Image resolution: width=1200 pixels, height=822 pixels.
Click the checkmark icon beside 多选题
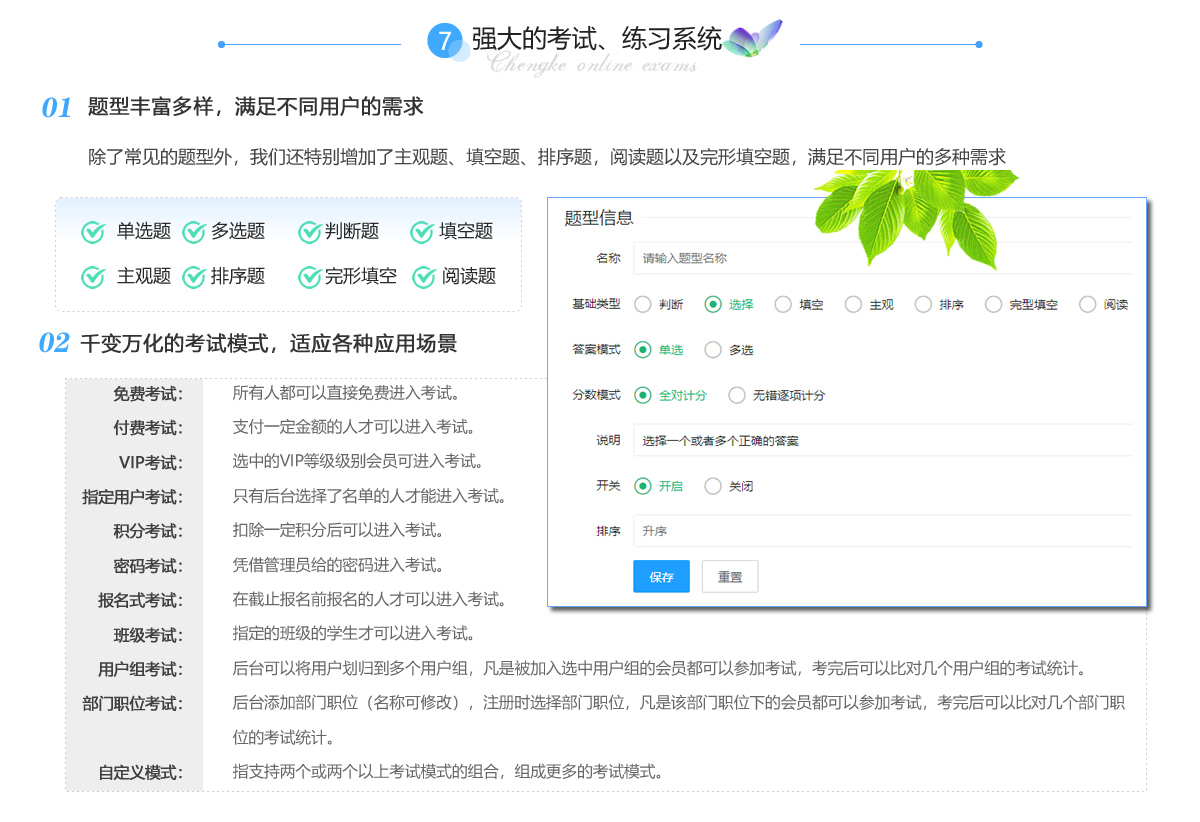tap(194, 232)
